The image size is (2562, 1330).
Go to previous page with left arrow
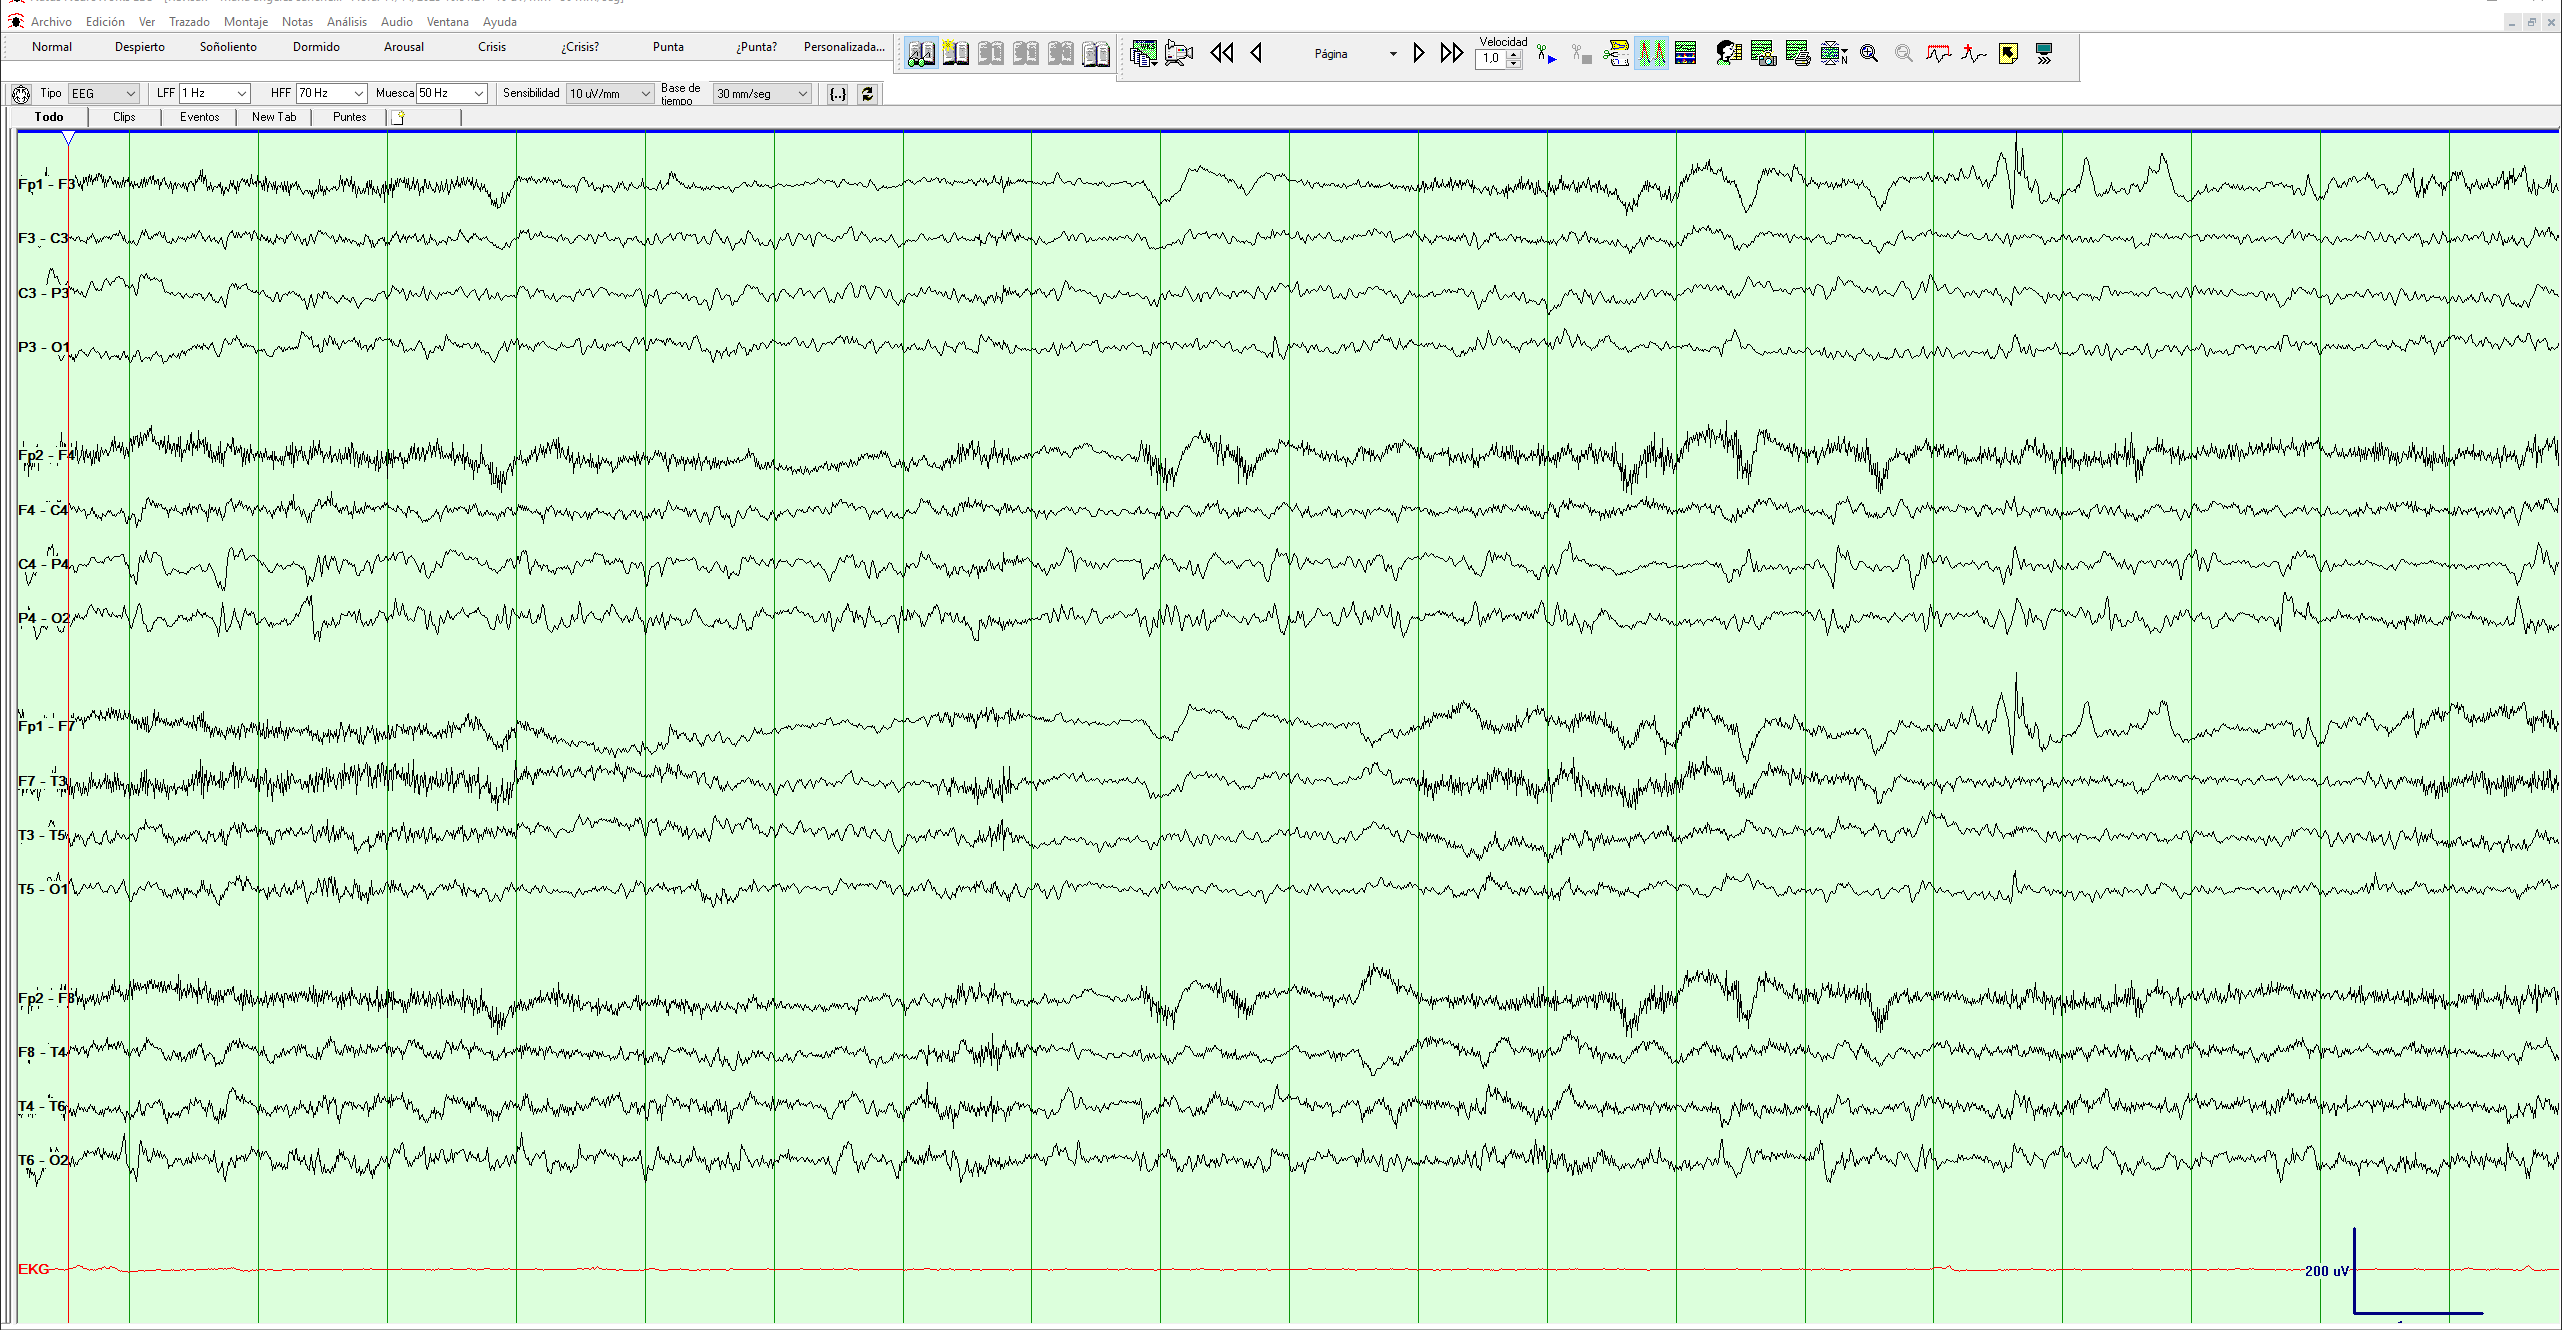coord(1257,53)
